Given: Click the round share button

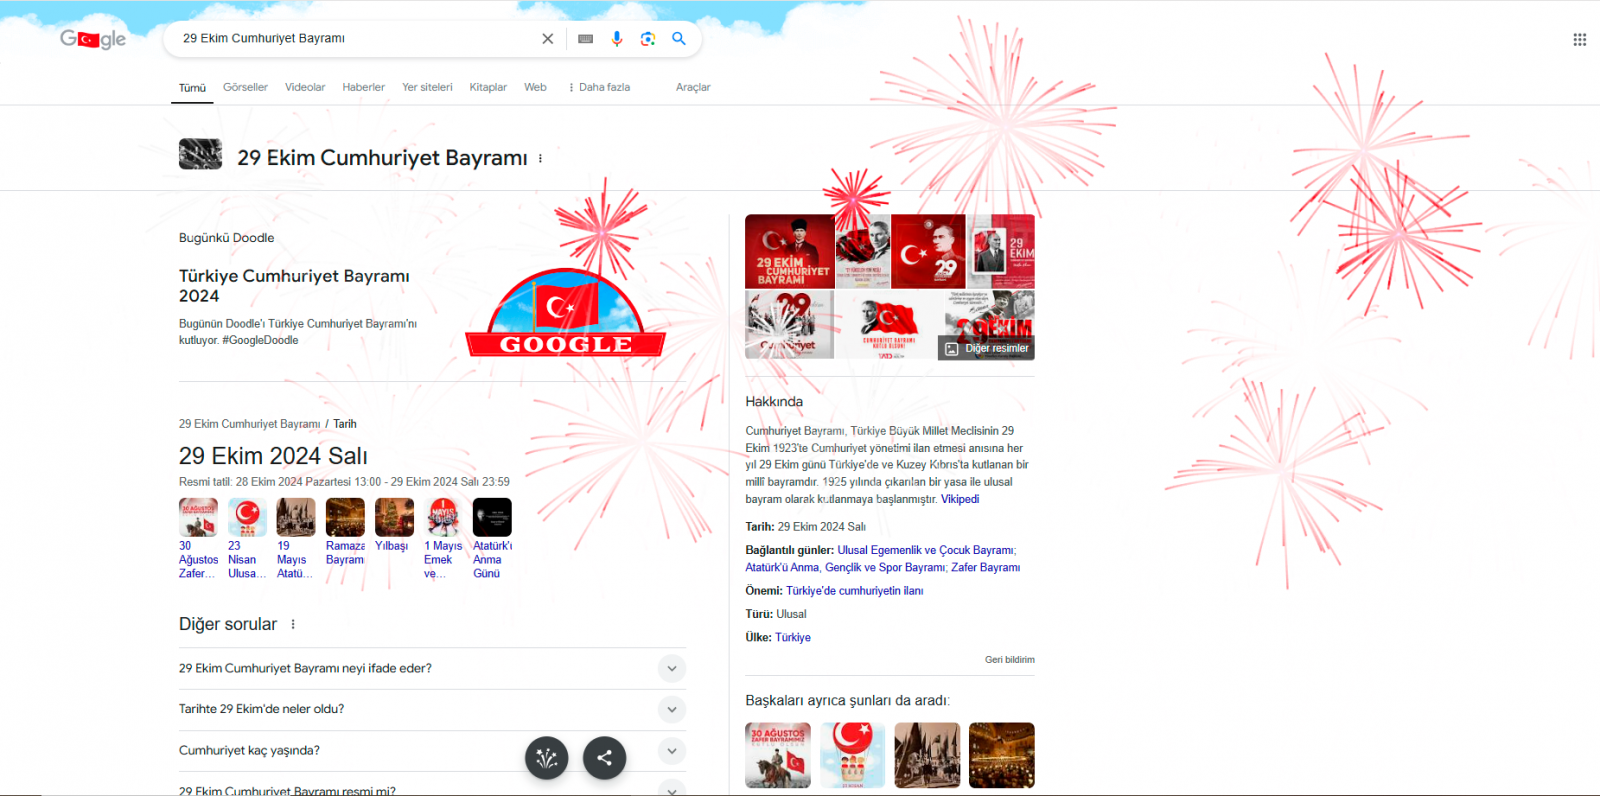Looking at the screenshot, I should coord(604,758).
